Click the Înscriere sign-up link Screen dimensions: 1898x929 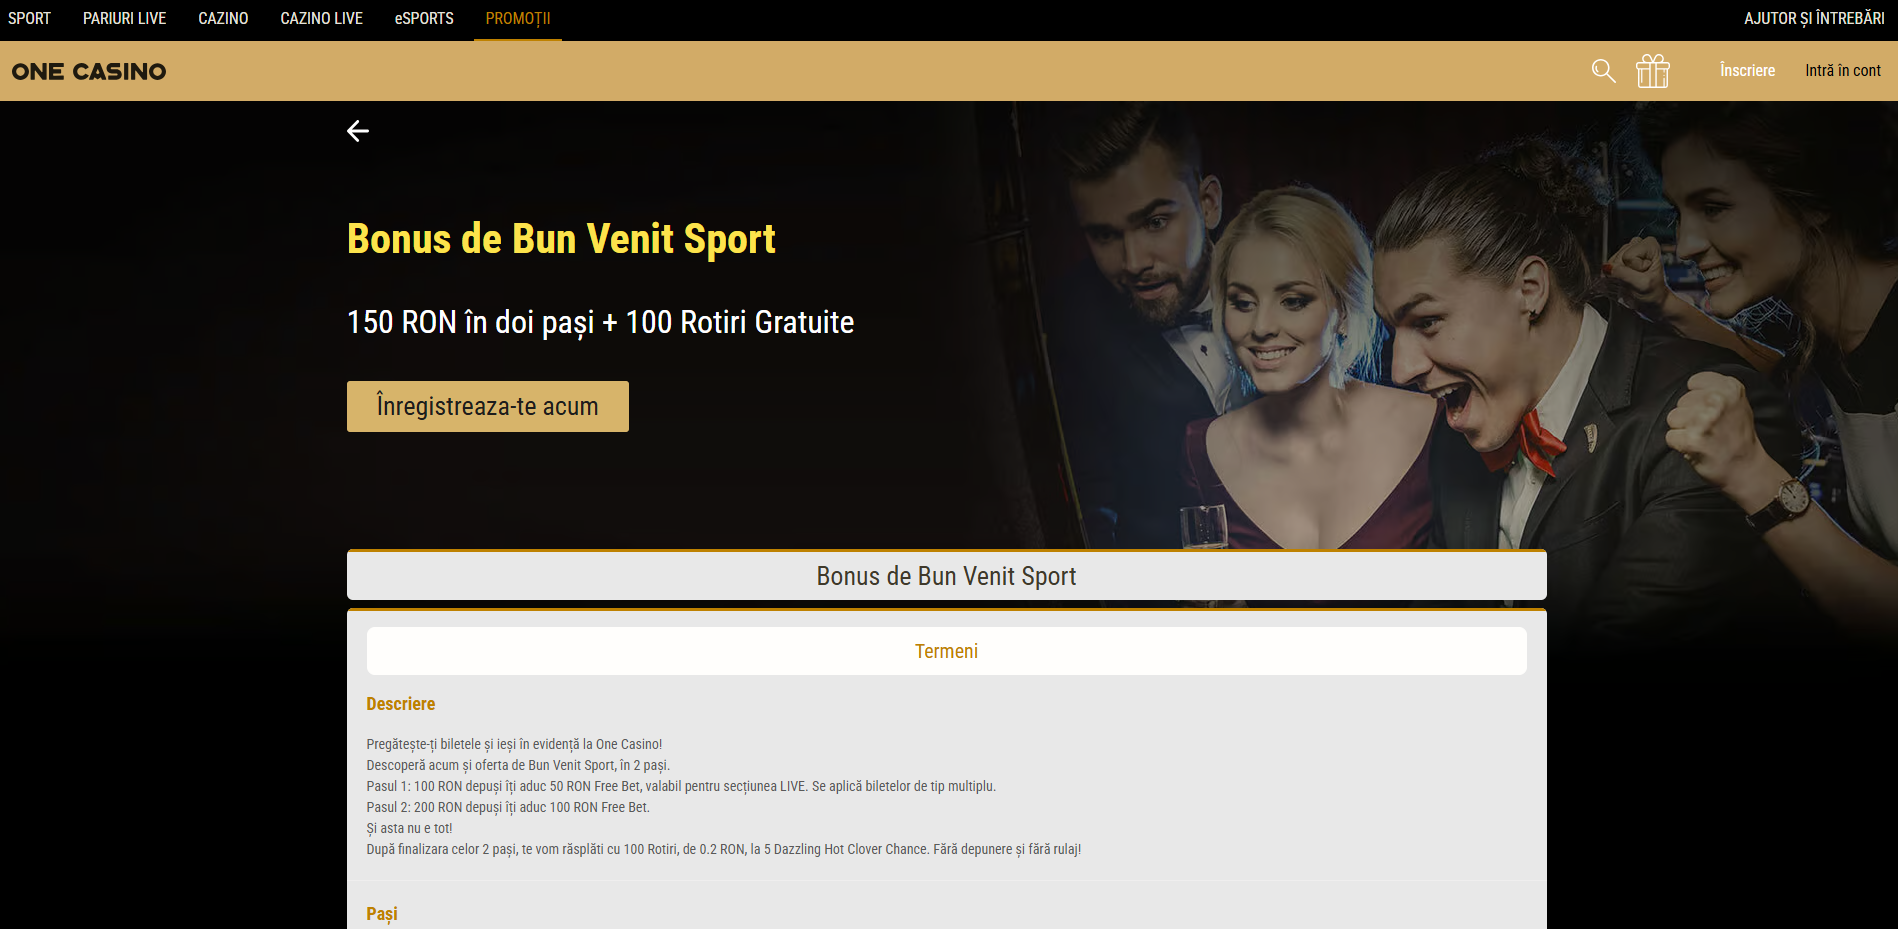(x=1747, y=71)
